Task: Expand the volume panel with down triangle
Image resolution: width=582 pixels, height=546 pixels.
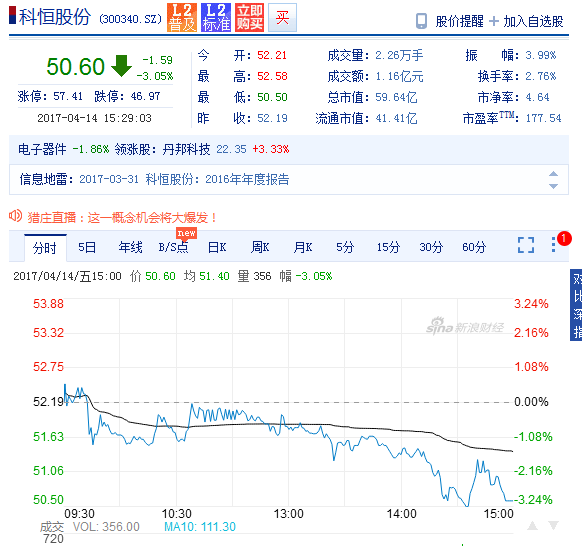Action: 553,525
